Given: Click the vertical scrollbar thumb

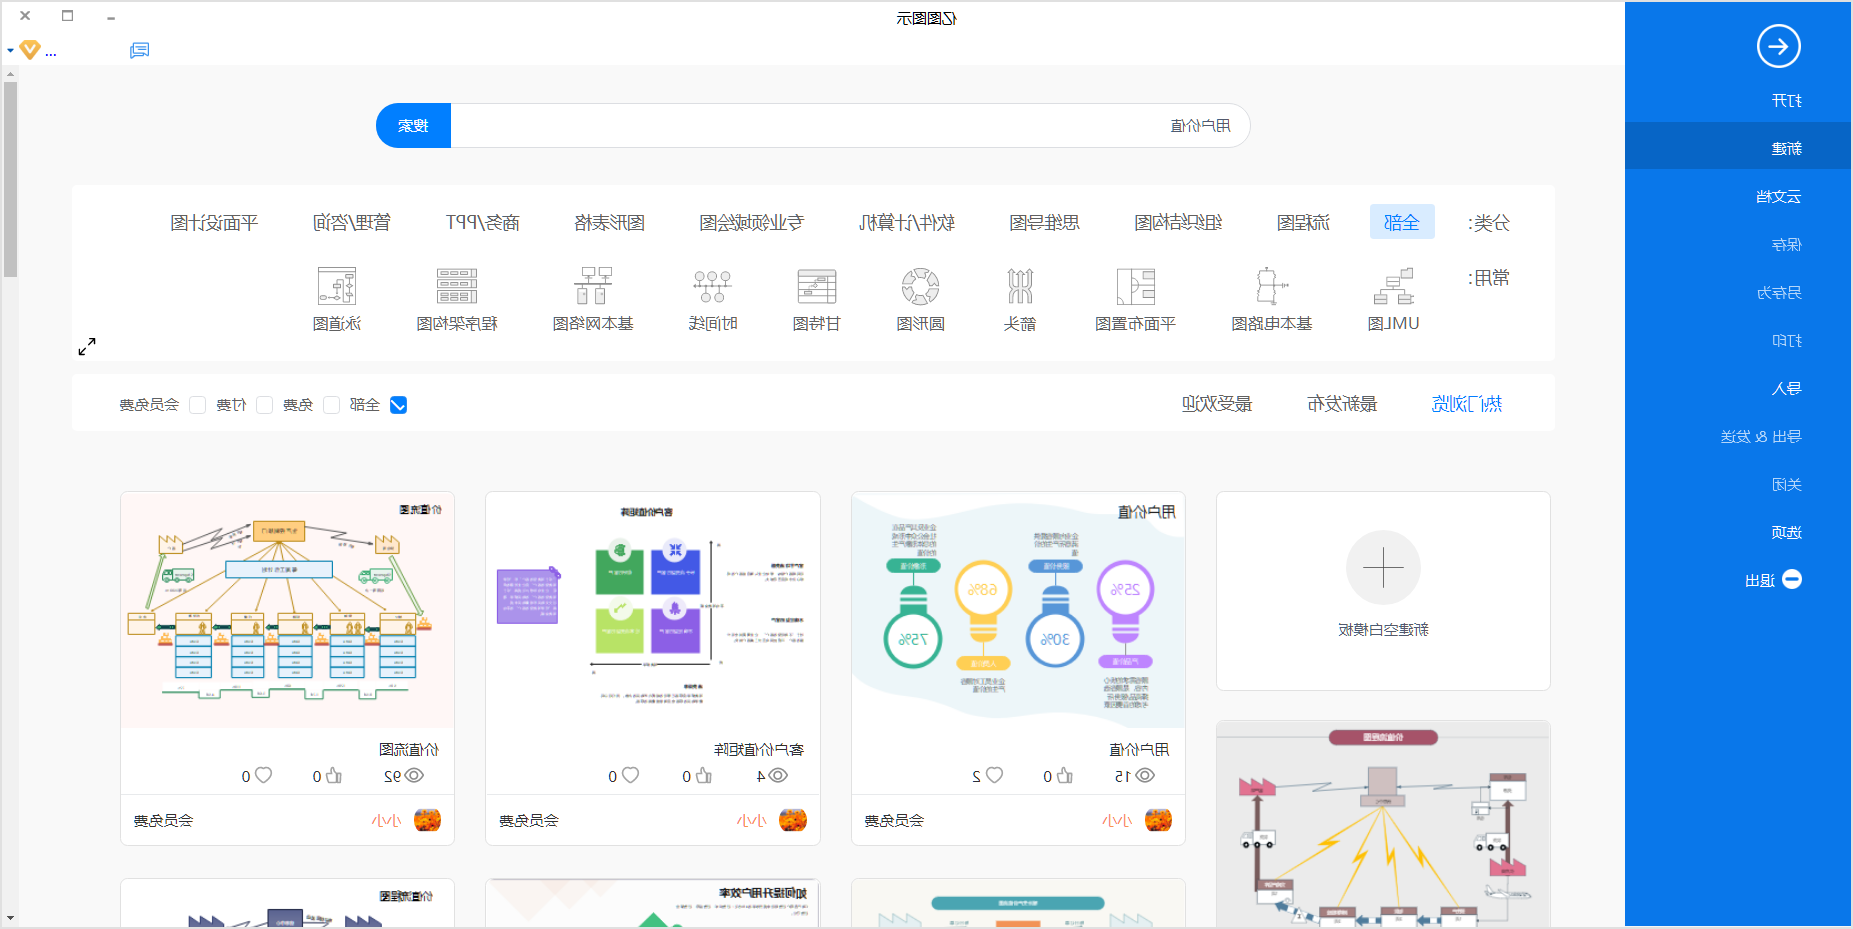Looking at the screenshot, I should click(x=10, y=178).
